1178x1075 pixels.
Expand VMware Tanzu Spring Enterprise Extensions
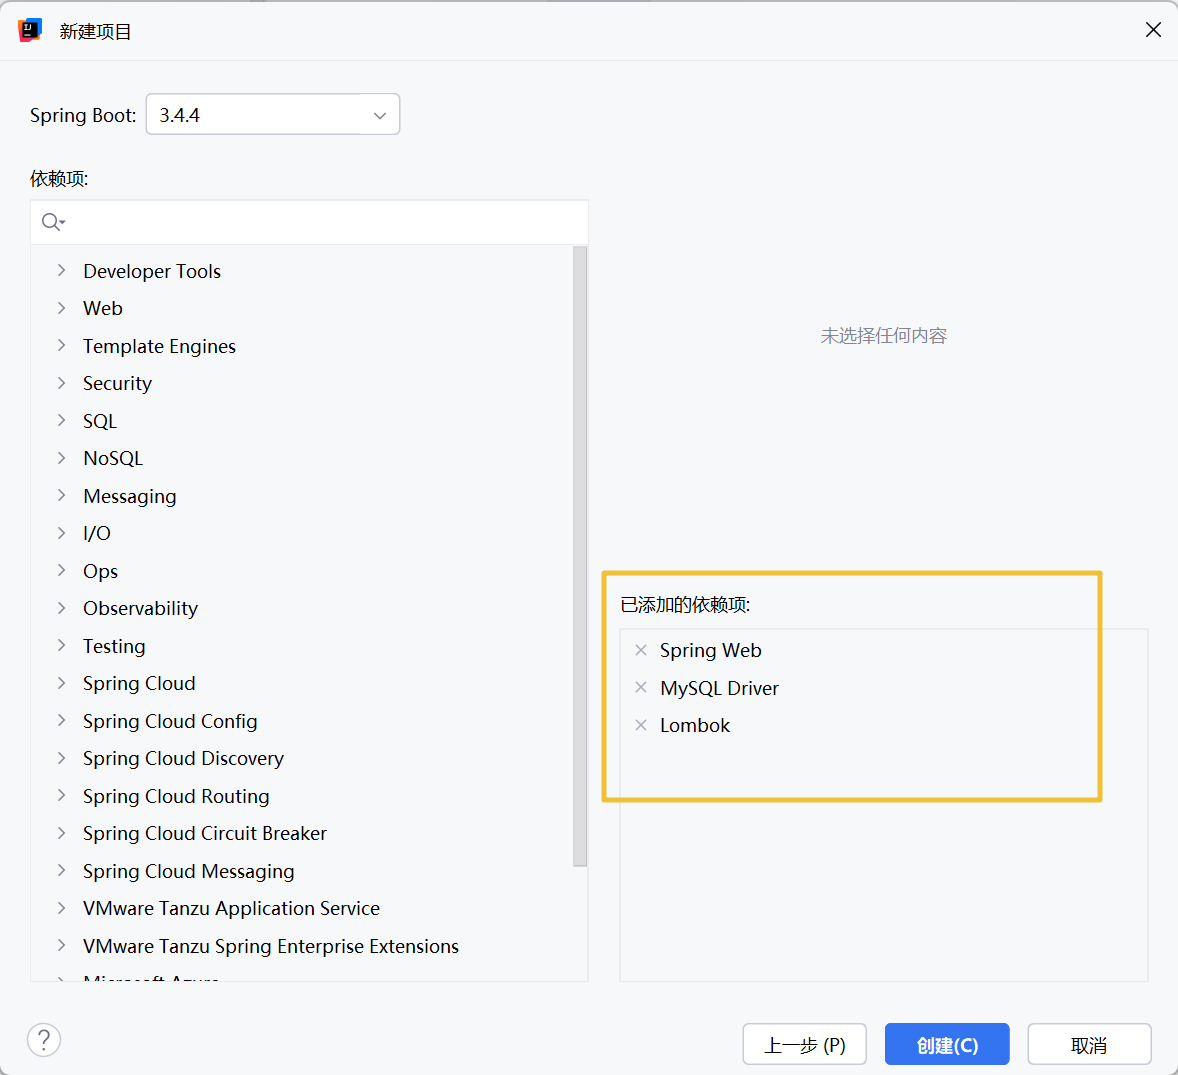coord(62,947)
